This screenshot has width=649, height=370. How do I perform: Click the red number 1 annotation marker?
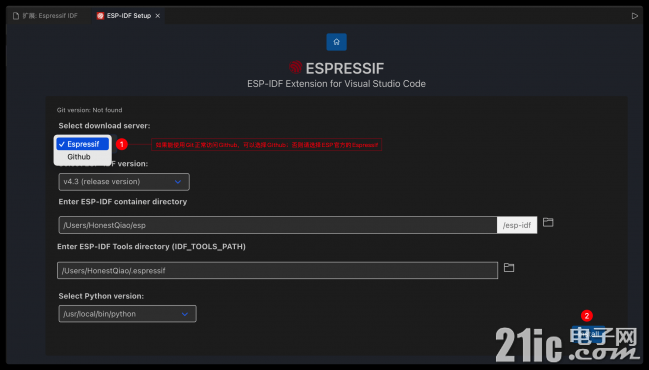coord(122,144)
